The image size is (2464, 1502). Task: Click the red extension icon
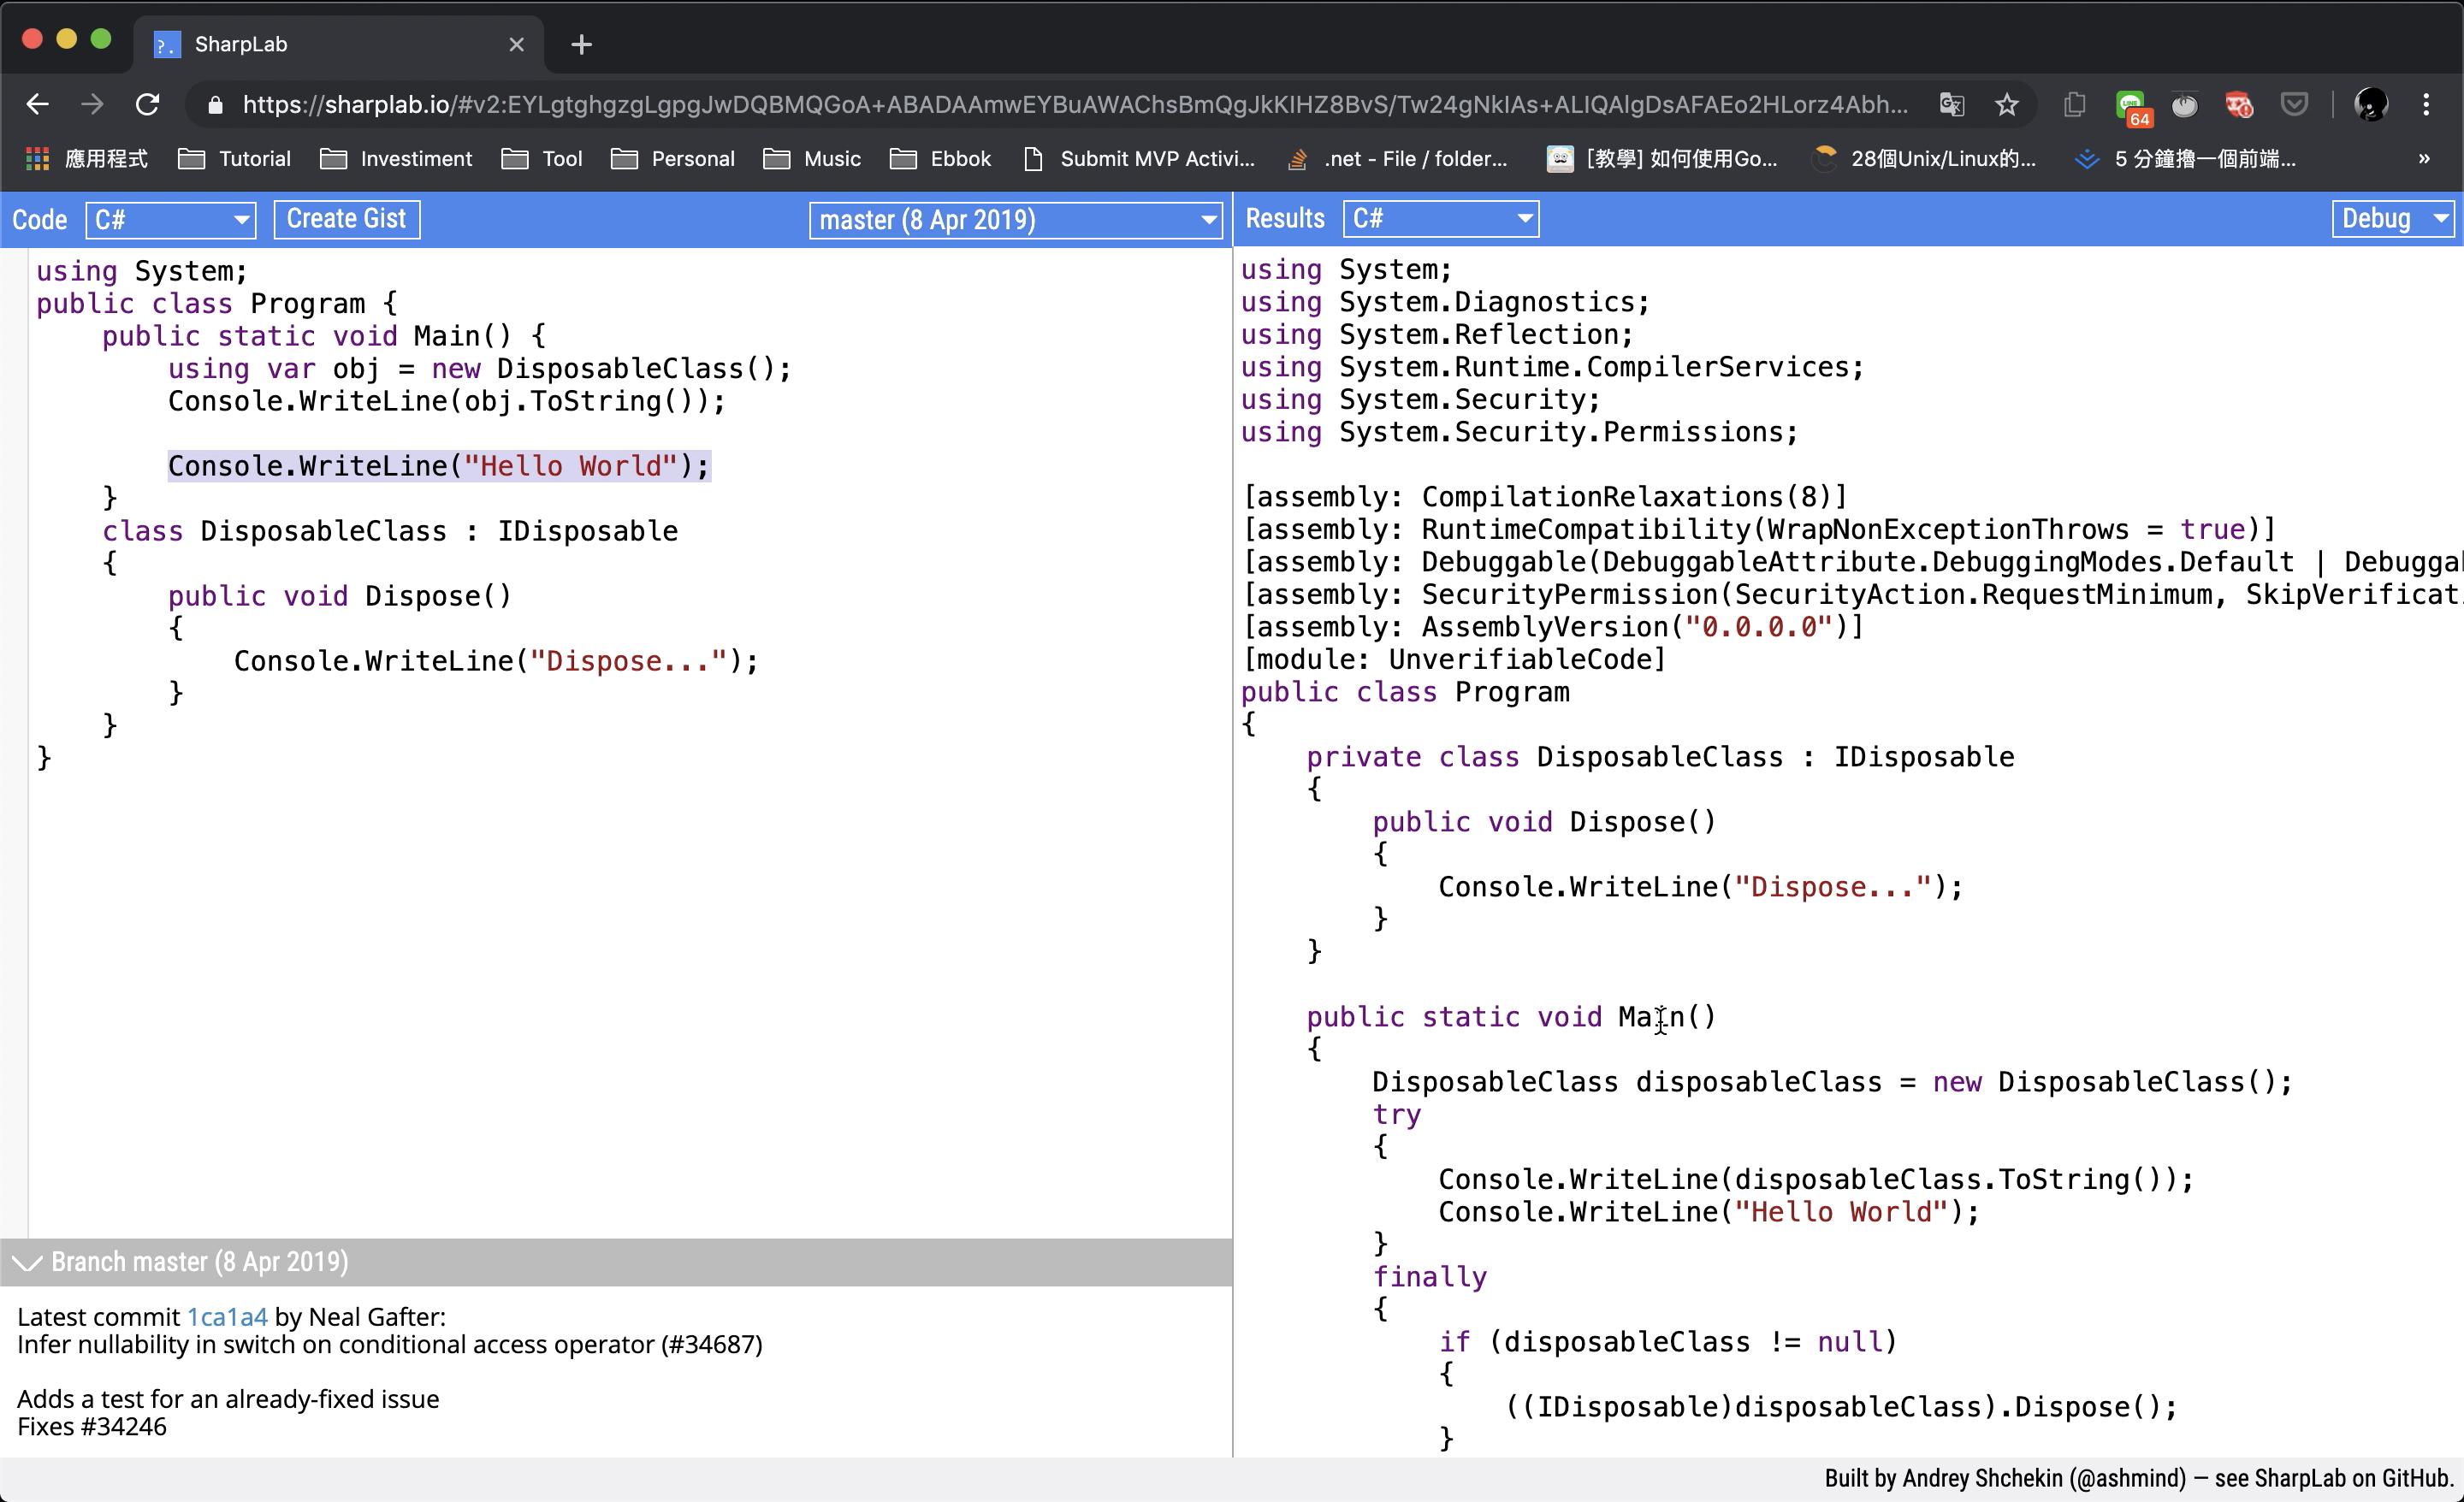point(2239,104)
